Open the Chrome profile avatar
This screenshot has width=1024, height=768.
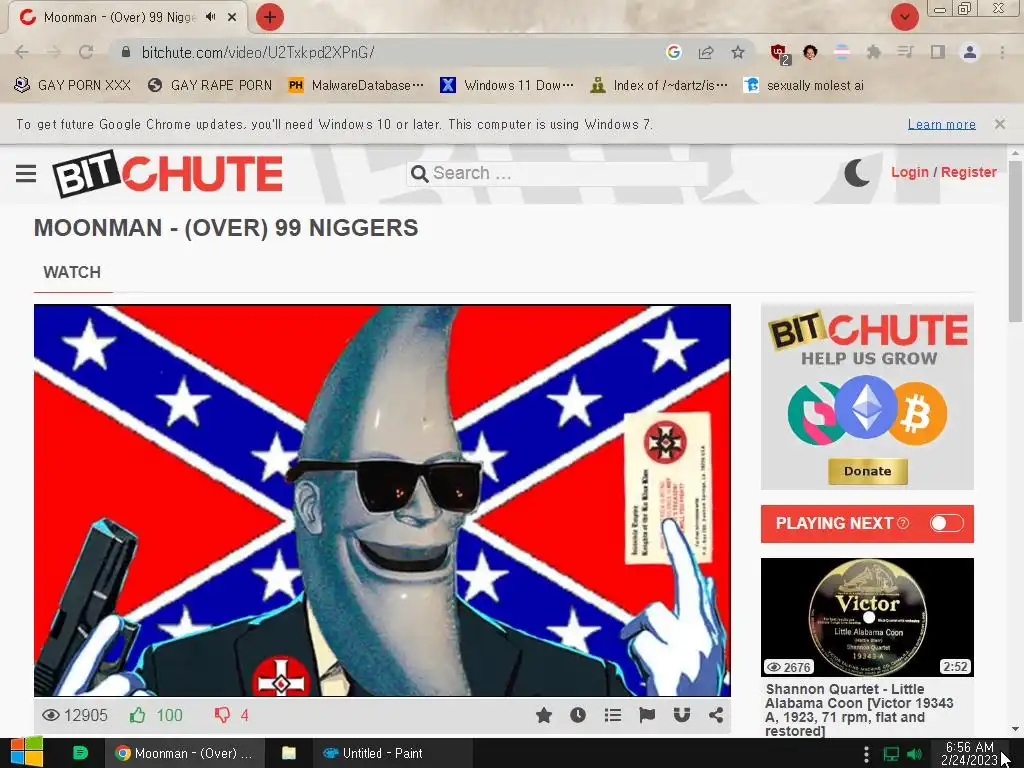(970, 52)
